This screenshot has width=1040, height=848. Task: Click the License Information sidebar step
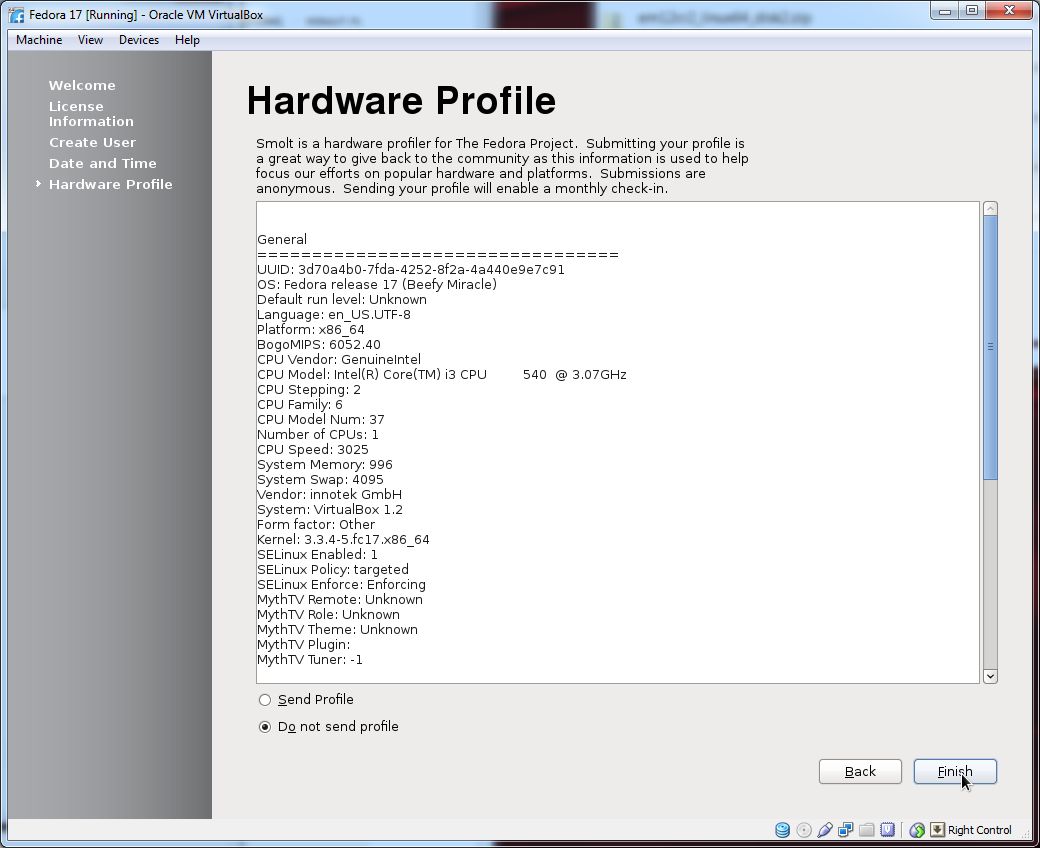[91, 113]
